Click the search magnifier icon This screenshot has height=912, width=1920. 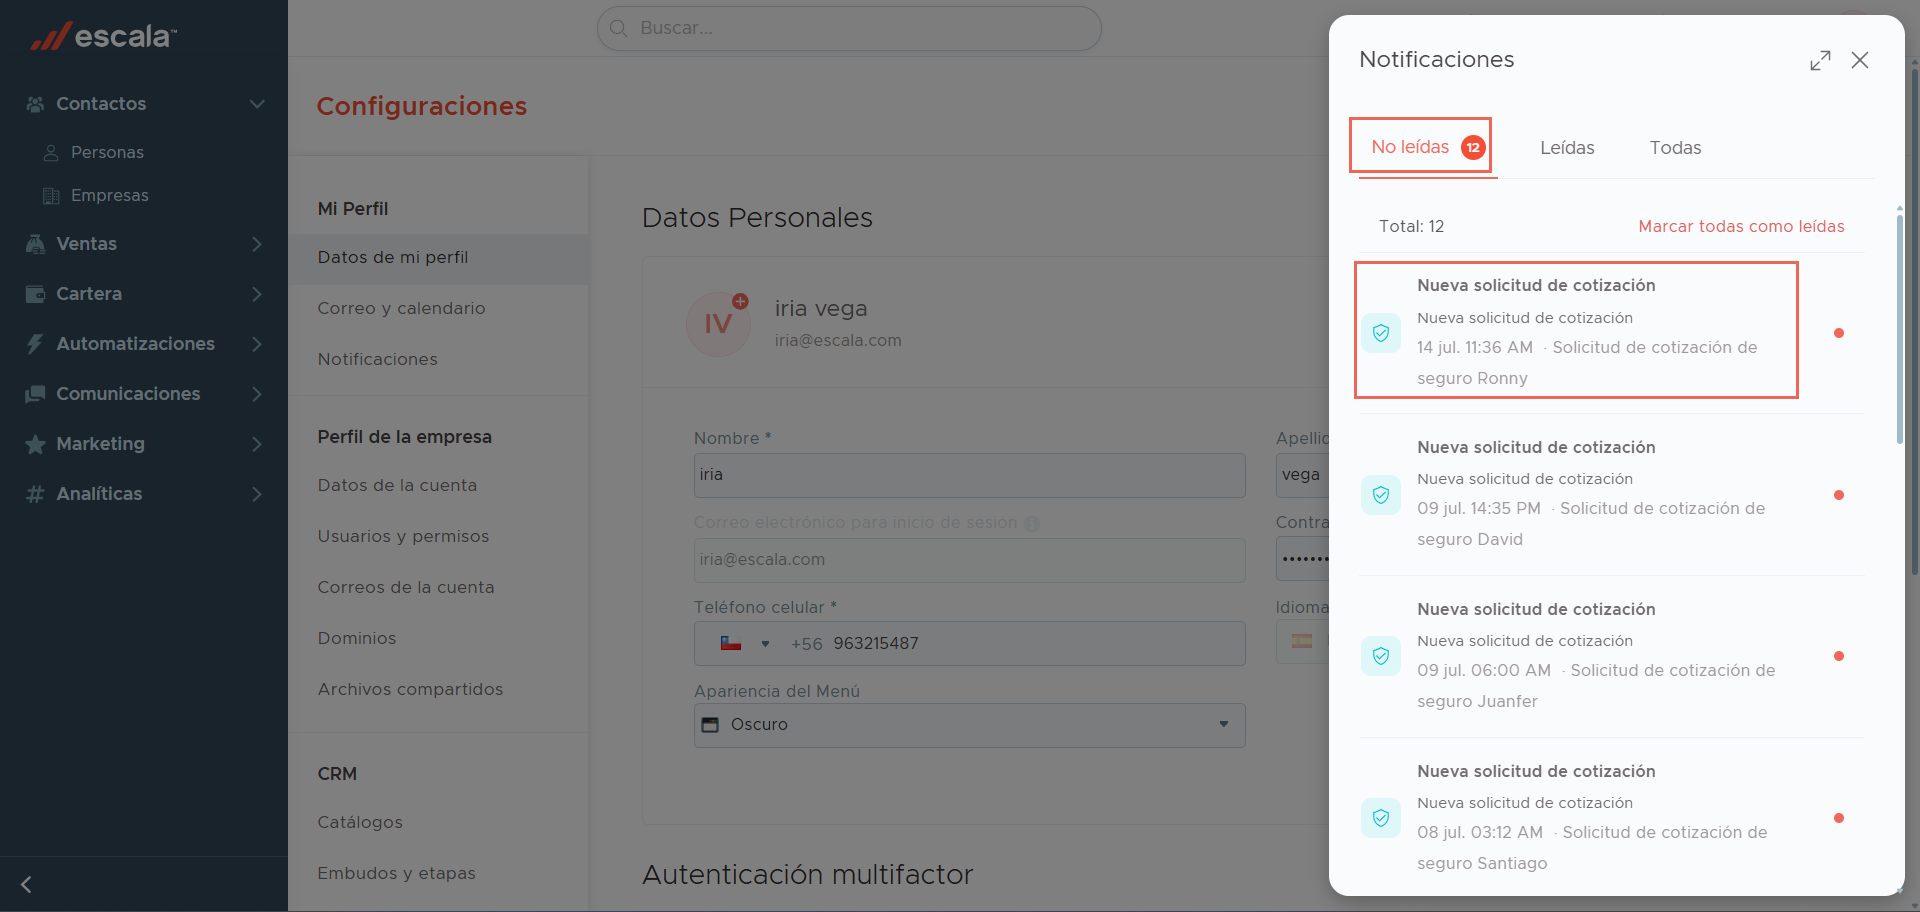pos(619,28)
